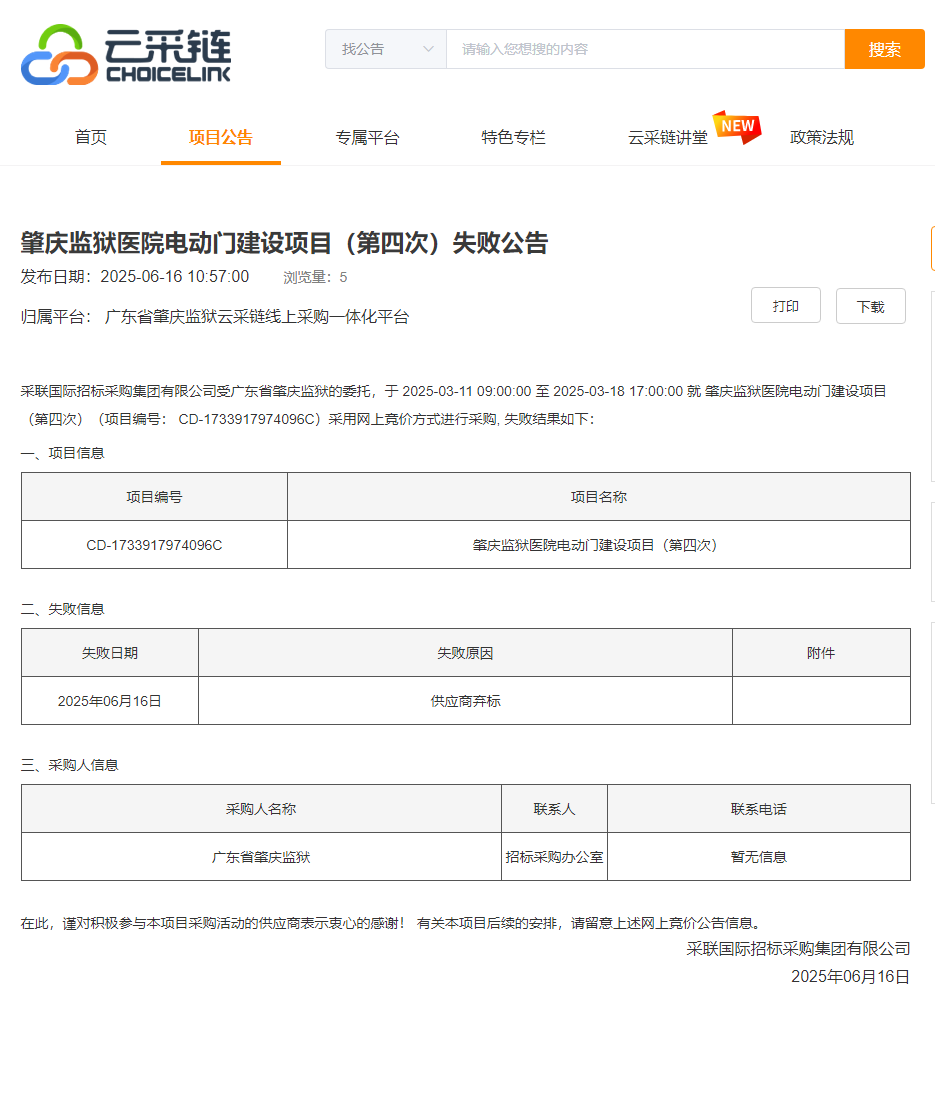The width and height of the screenshot is (935, 1102).
Task: Click phone cell 暂无信息
Action: 759,857
